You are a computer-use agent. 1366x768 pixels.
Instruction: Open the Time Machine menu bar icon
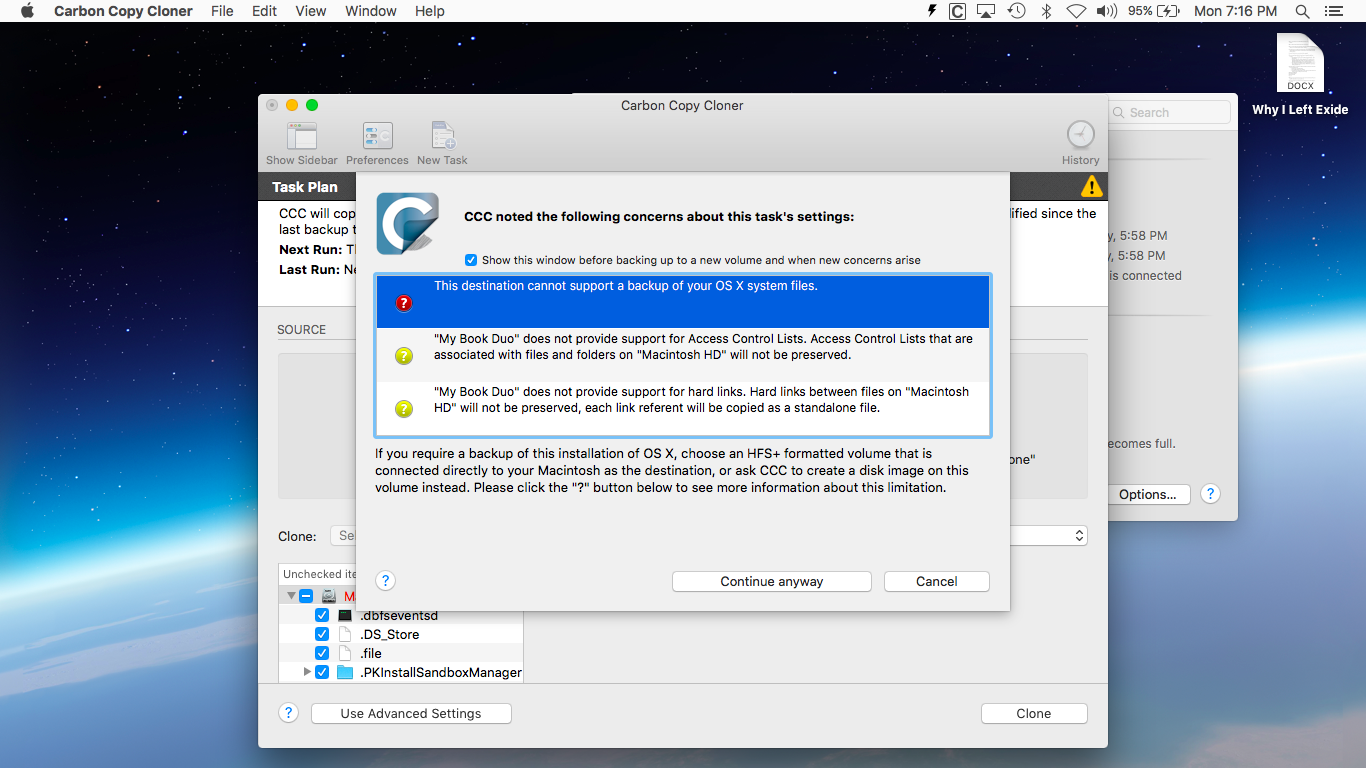pos(1016,11)
